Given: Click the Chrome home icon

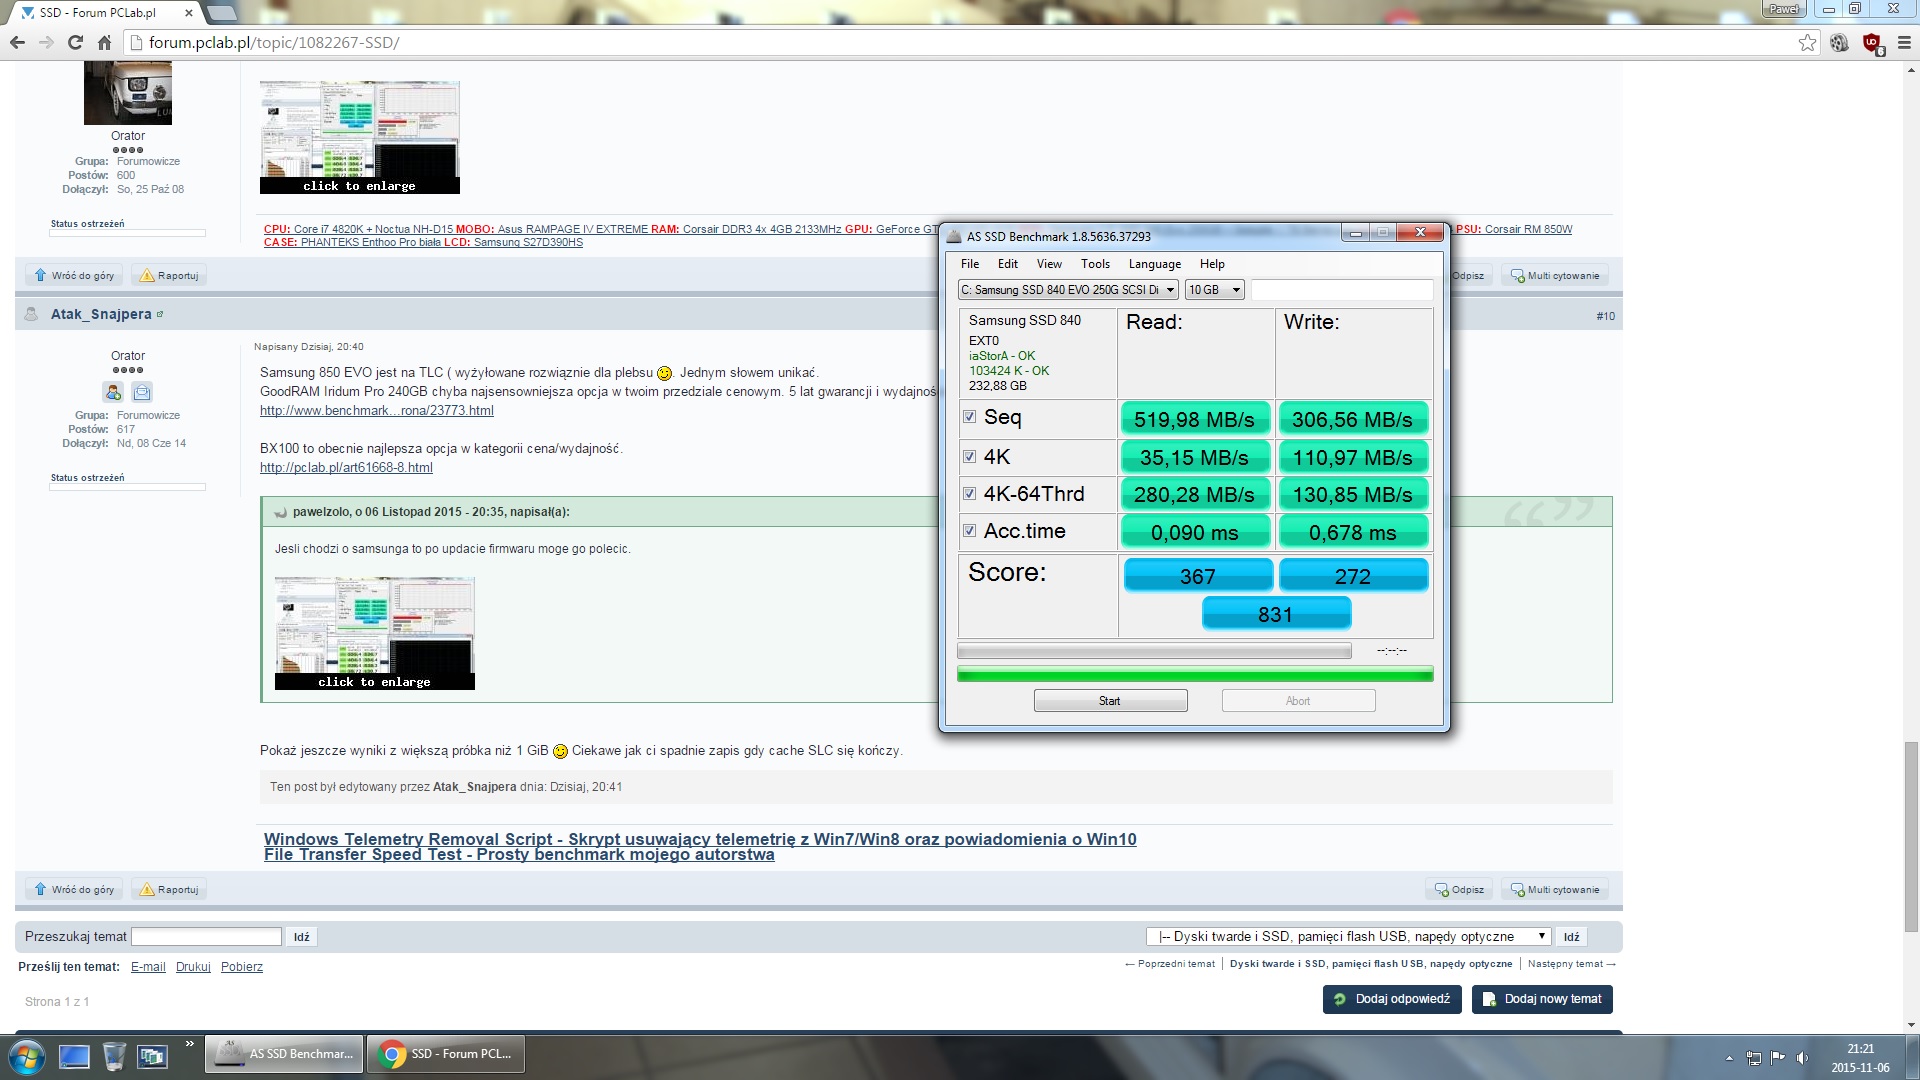Looking at the screenshot, I should click(104, 43).
